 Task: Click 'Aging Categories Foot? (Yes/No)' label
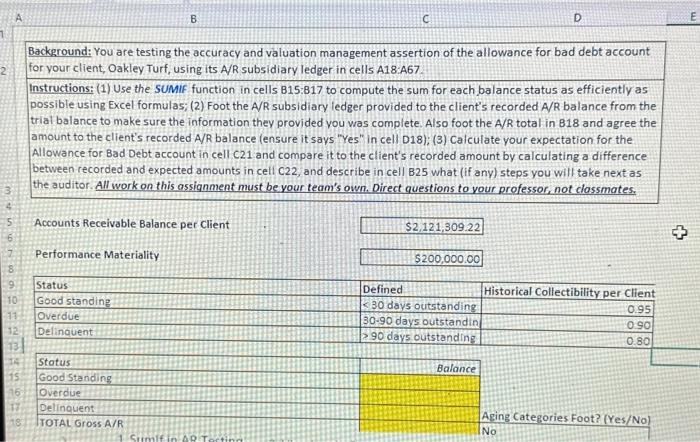[x=566, y=418]
